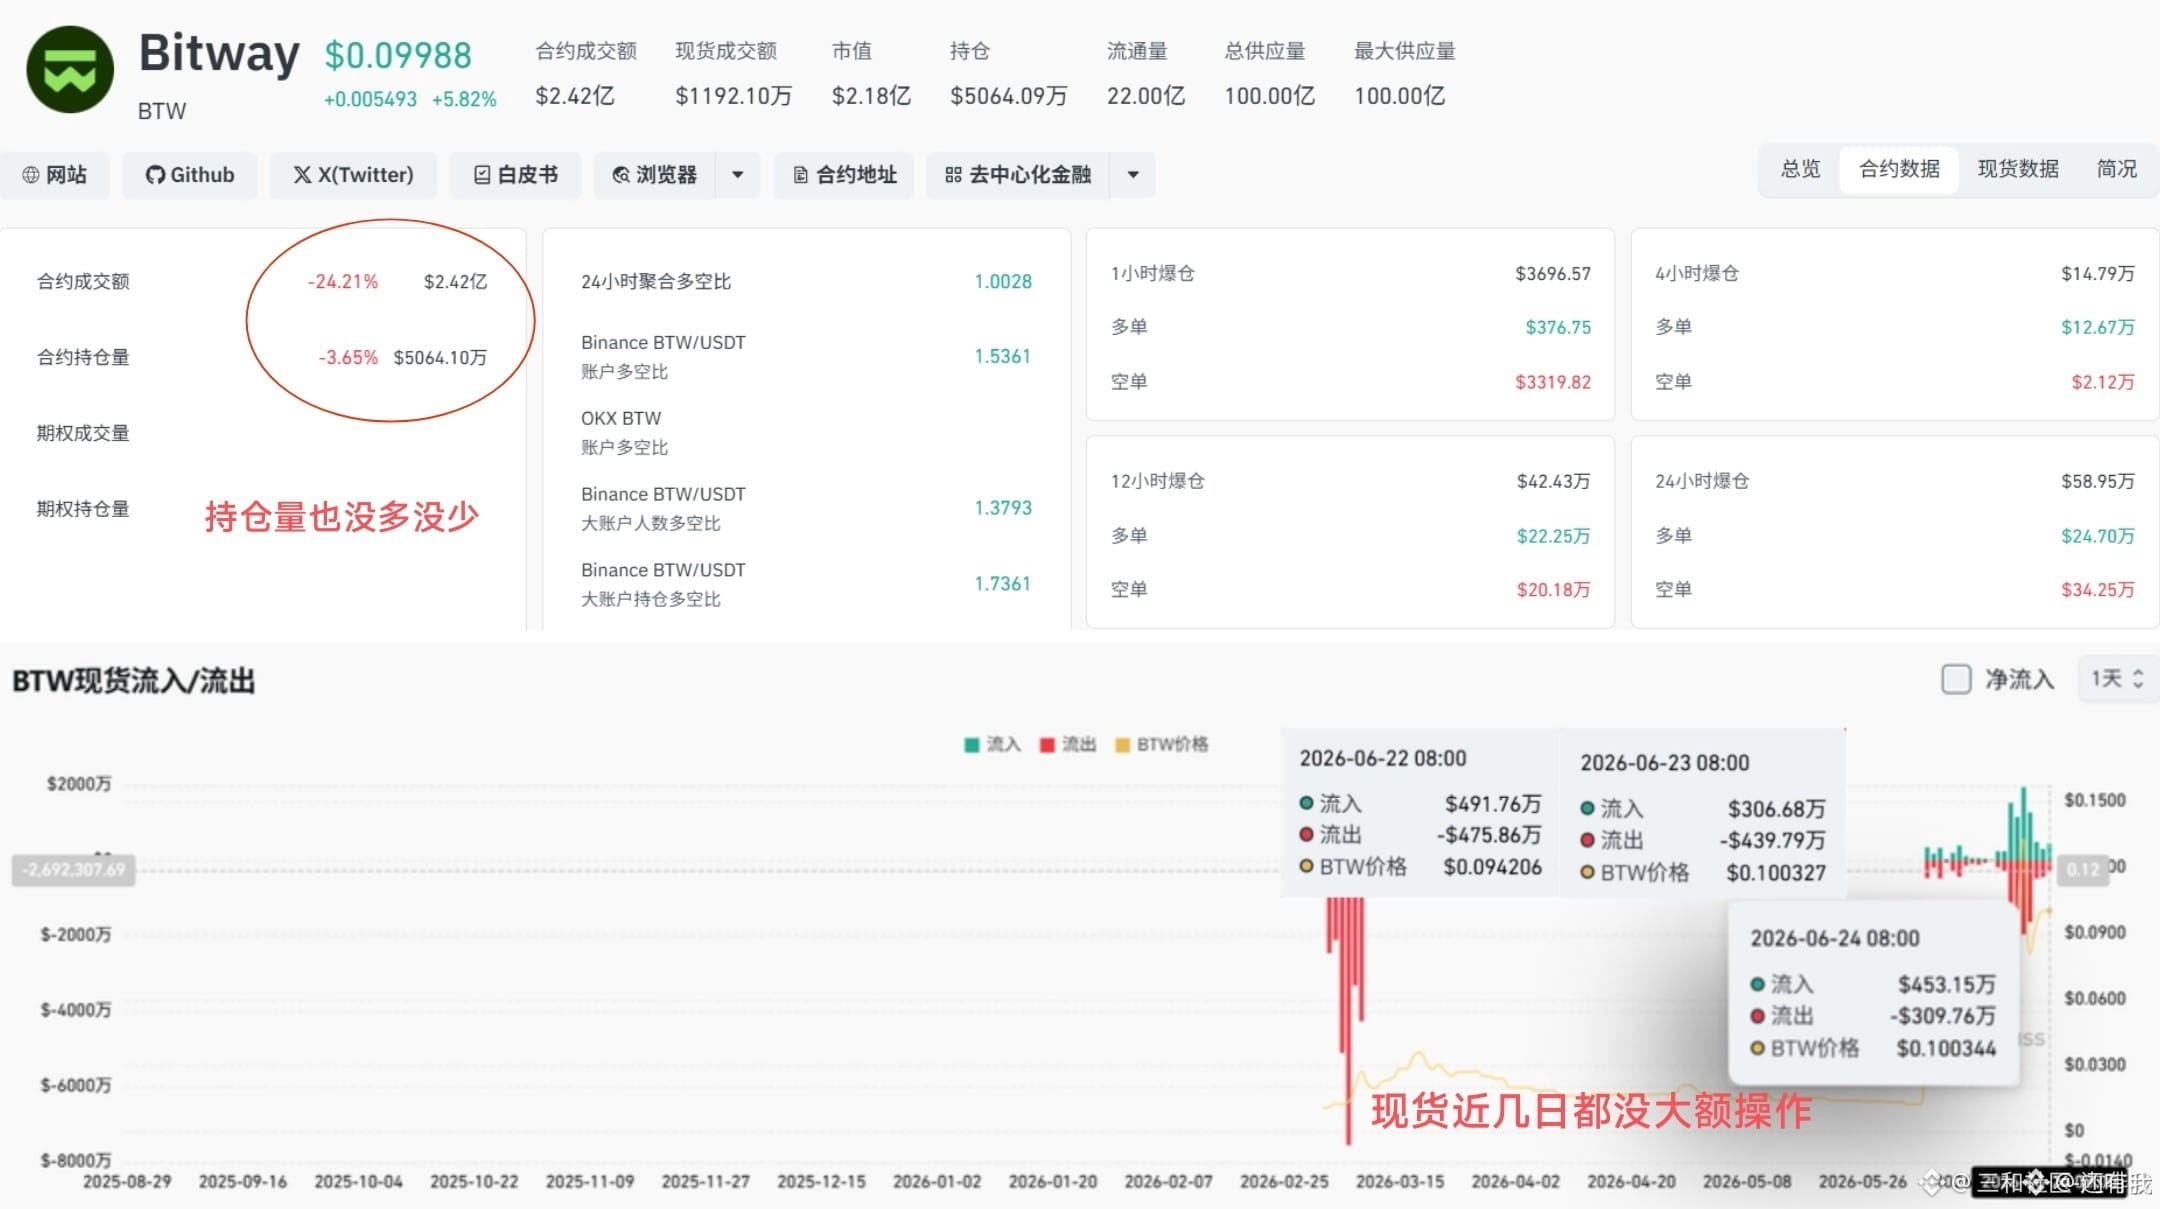Select the 4小时爆仓 $14.79万 value

2098,274
